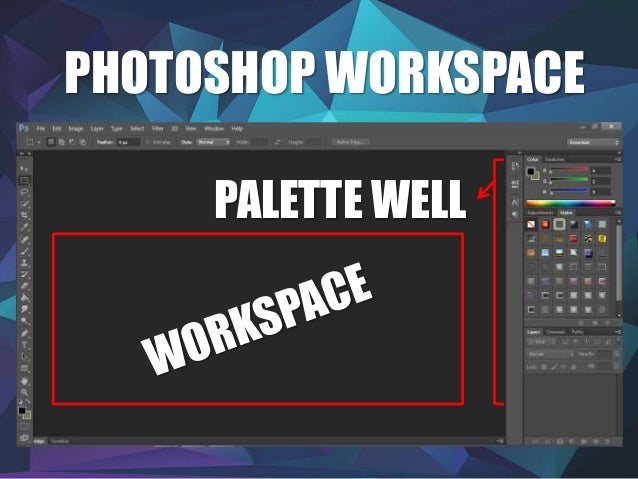Select the Eraser tool

pos(24,286)
